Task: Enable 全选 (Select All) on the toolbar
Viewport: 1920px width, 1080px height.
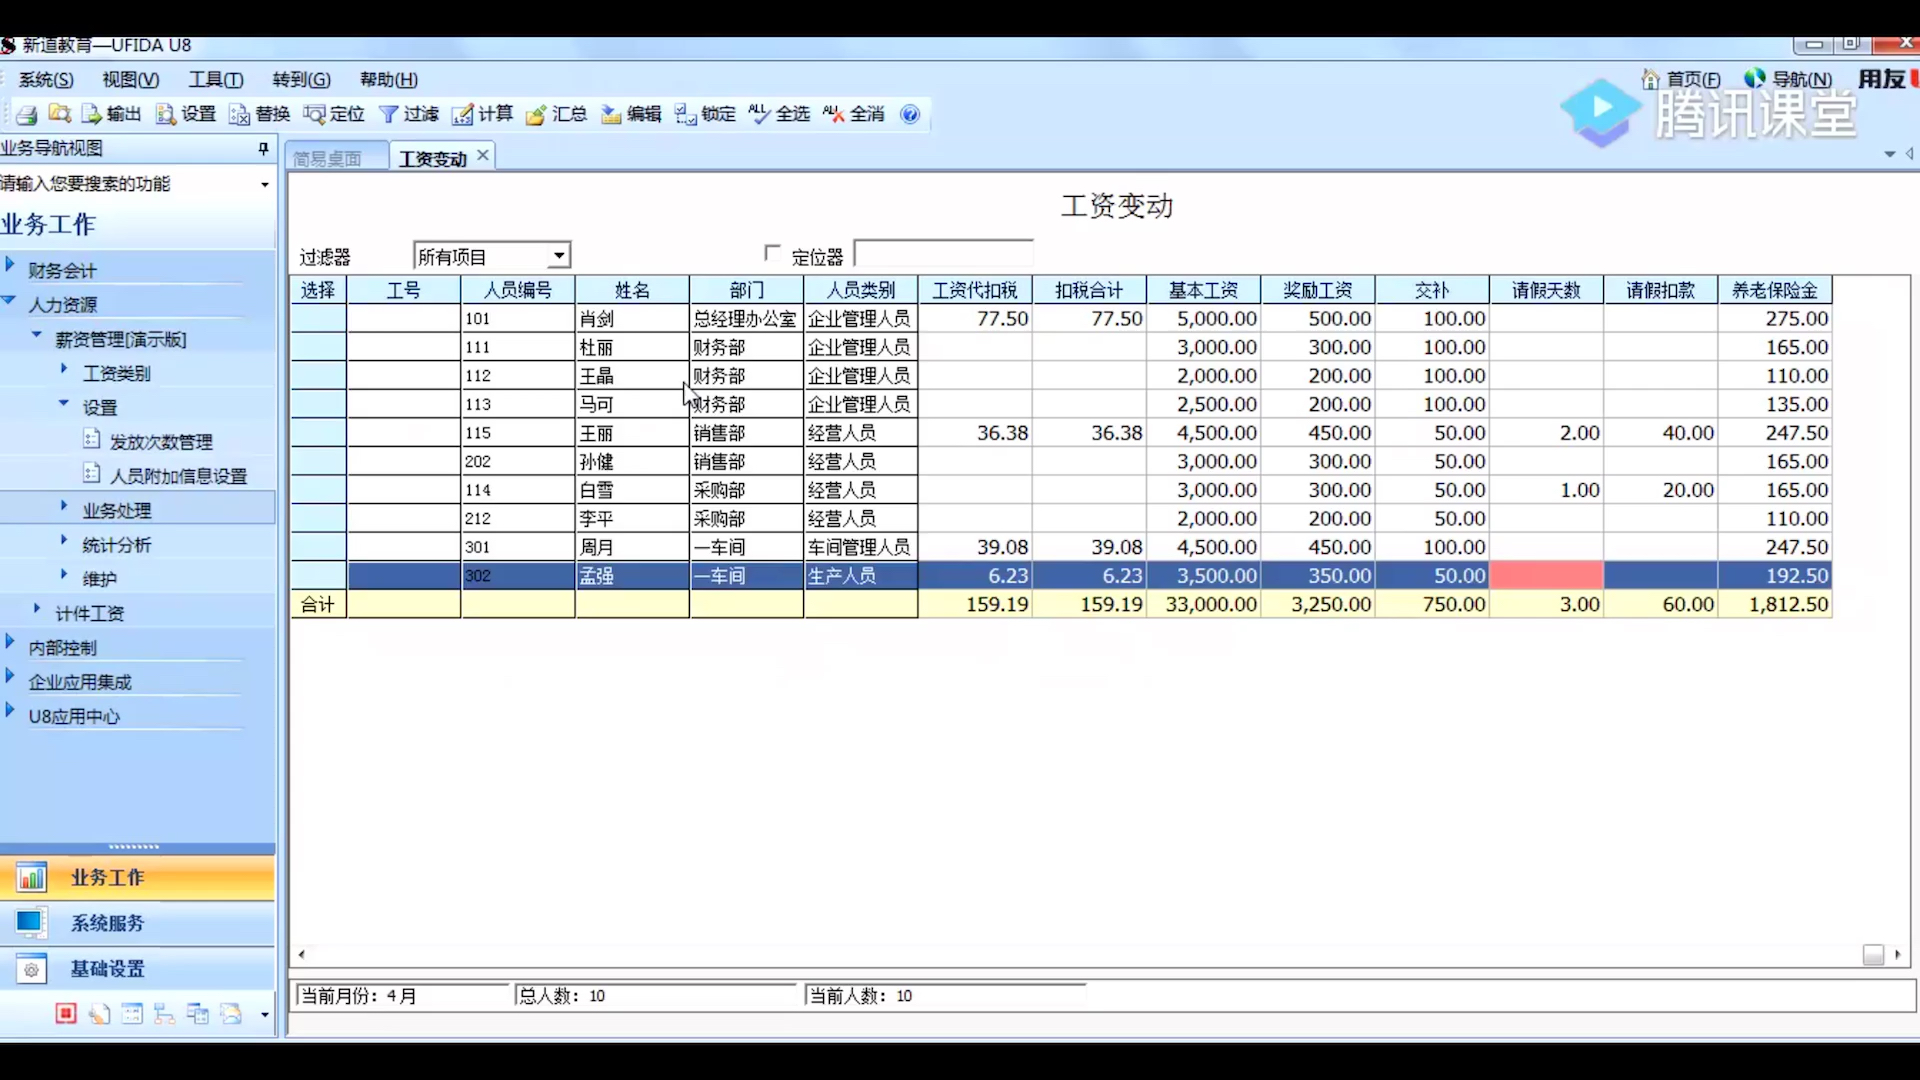Action: tap(779, 113)
